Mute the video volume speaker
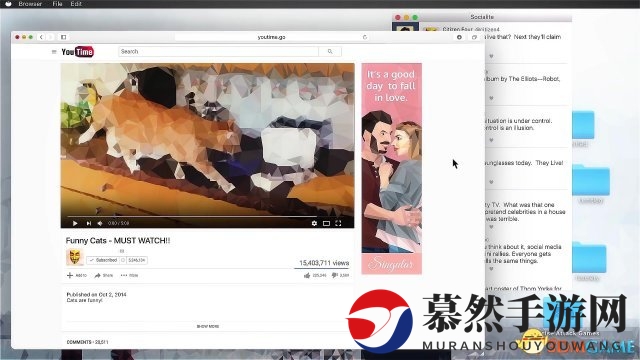 pyautogui.click(x=100, y=223)
